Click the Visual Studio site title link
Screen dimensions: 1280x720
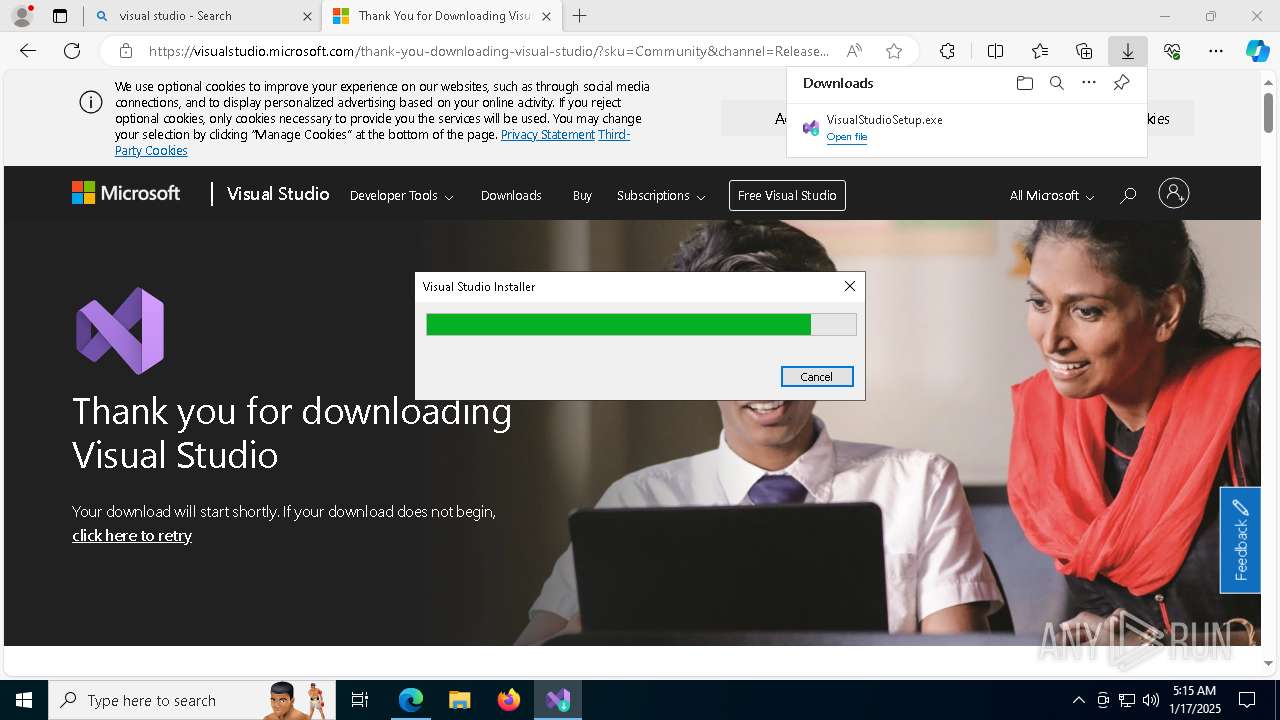click(x=278, y=194)
